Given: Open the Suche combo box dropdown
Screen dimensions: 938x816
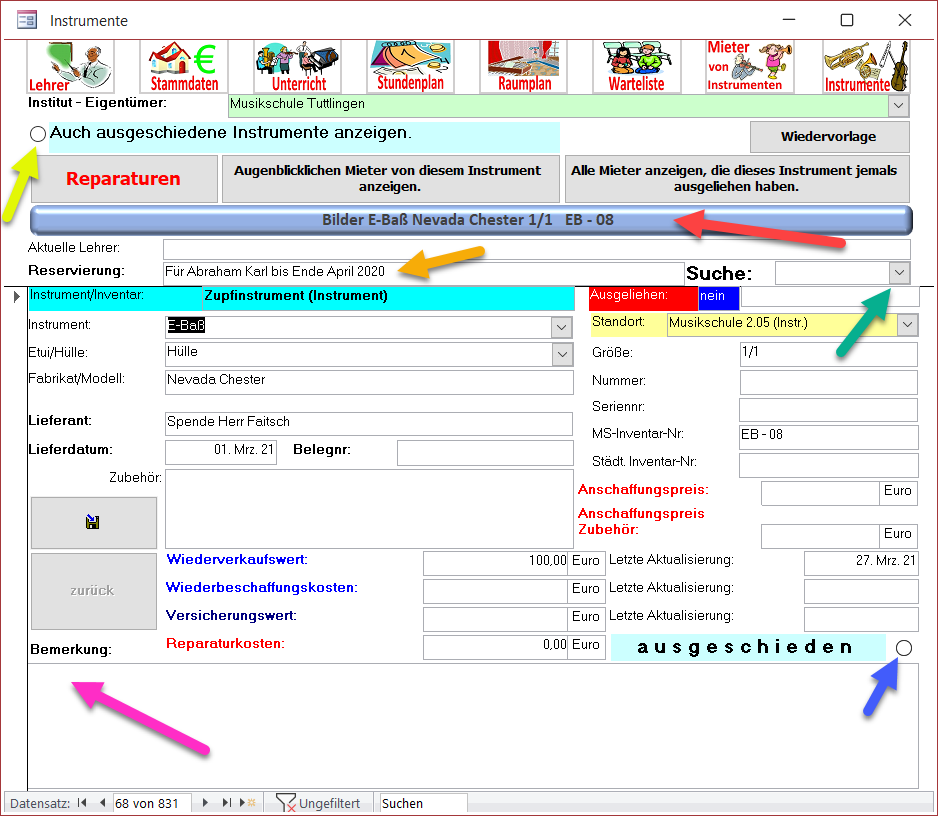Looking at the screenshot, I should click(x=899, y=273).
